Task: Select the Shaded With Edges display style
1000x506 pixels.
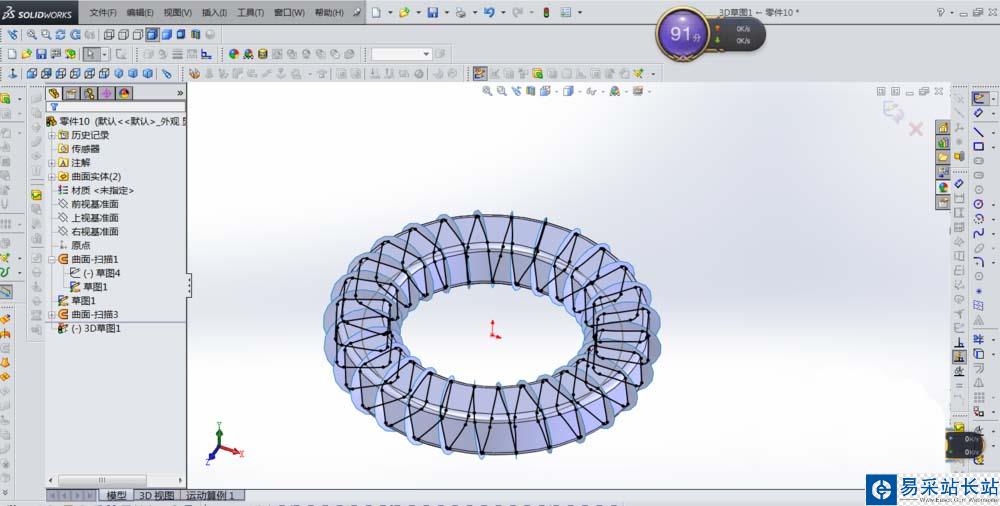Action: pos(152,34)
